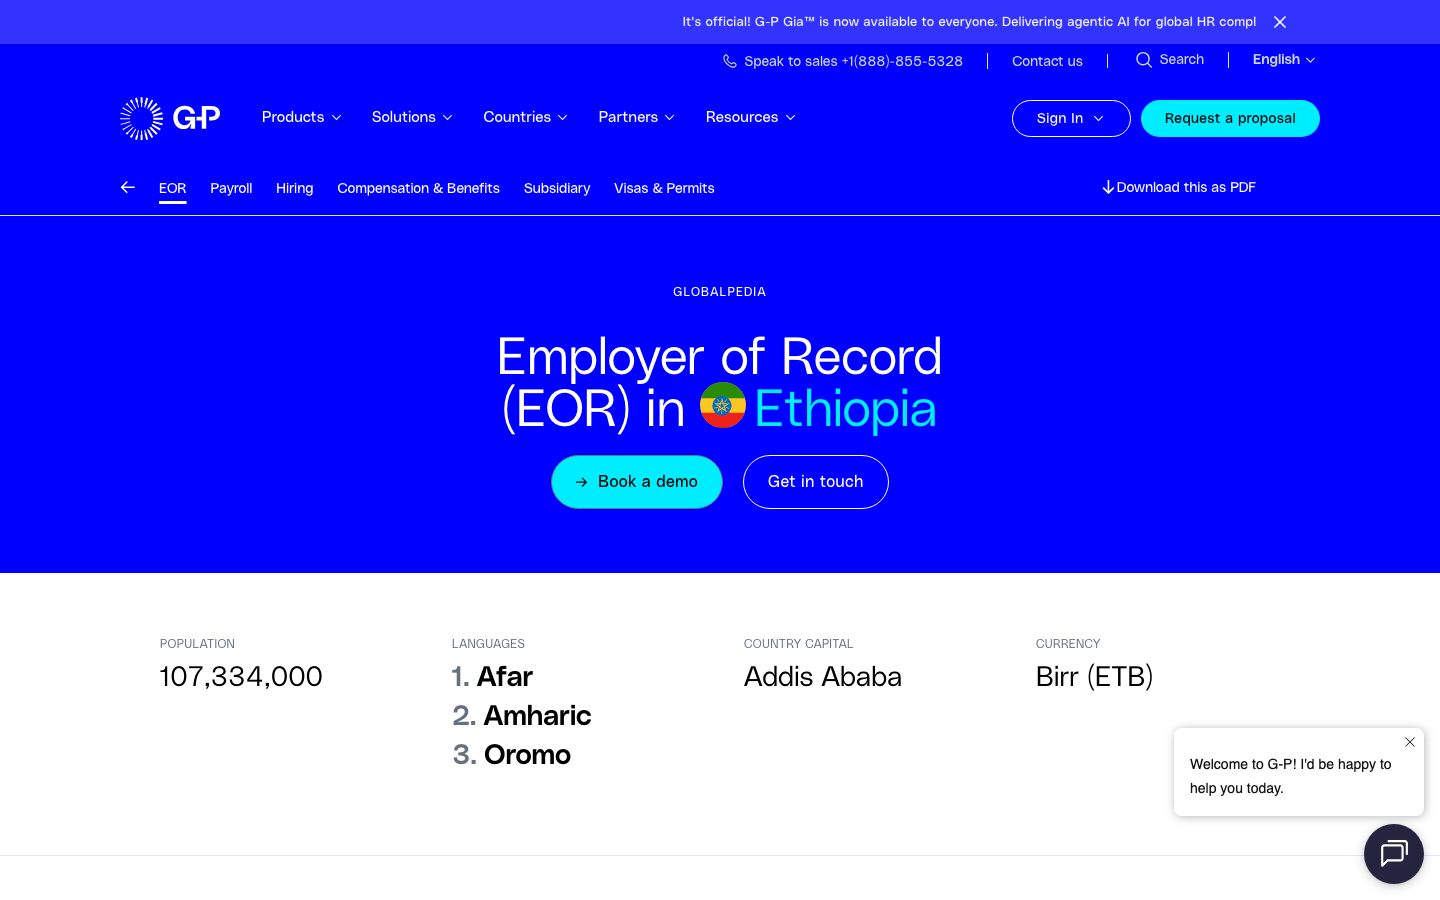Image resolution: width=1440 pixels, height=900 pixels.
Task: Click the Search text link
Action: coord(1182,60)
